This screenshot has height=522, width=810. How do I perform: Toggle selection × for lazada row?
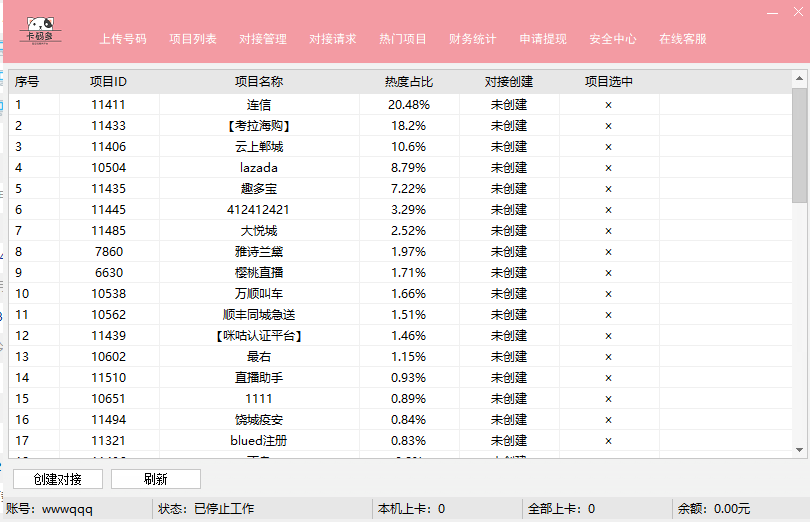click(x=609, y=168)
